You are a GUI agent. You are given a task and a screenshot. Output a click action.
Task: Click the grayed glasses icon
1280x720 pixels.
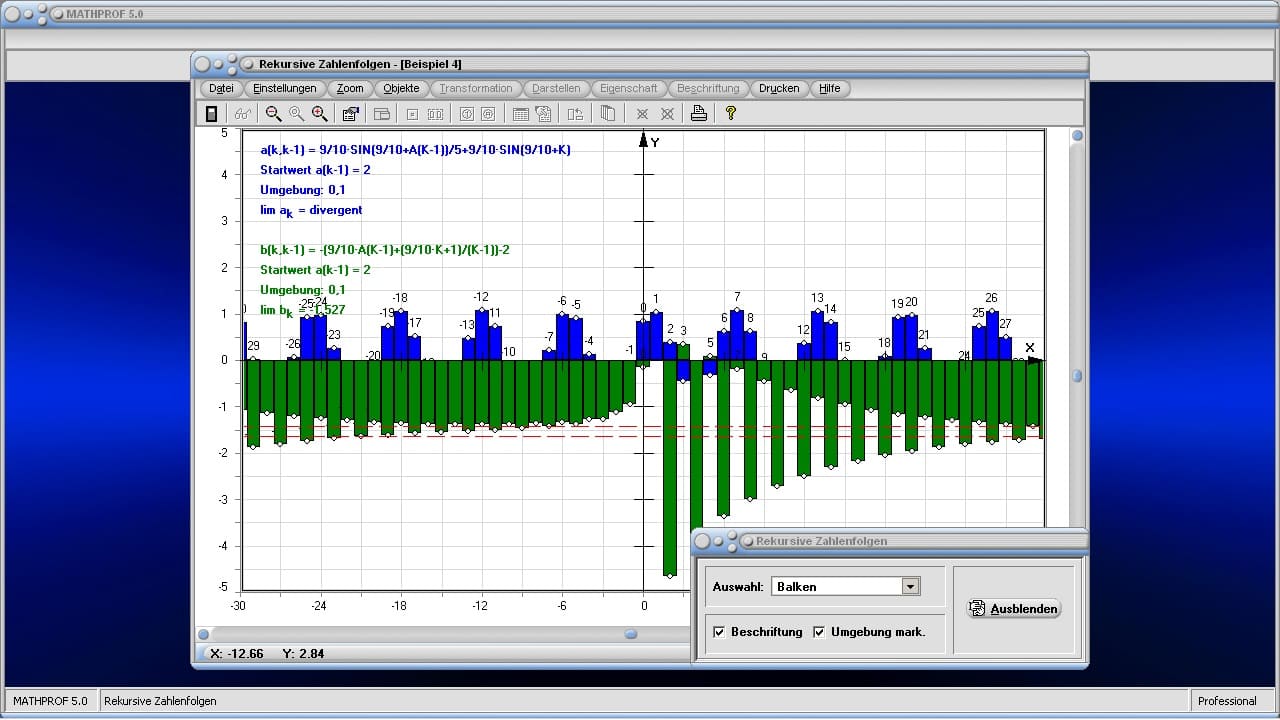[241, 114]
